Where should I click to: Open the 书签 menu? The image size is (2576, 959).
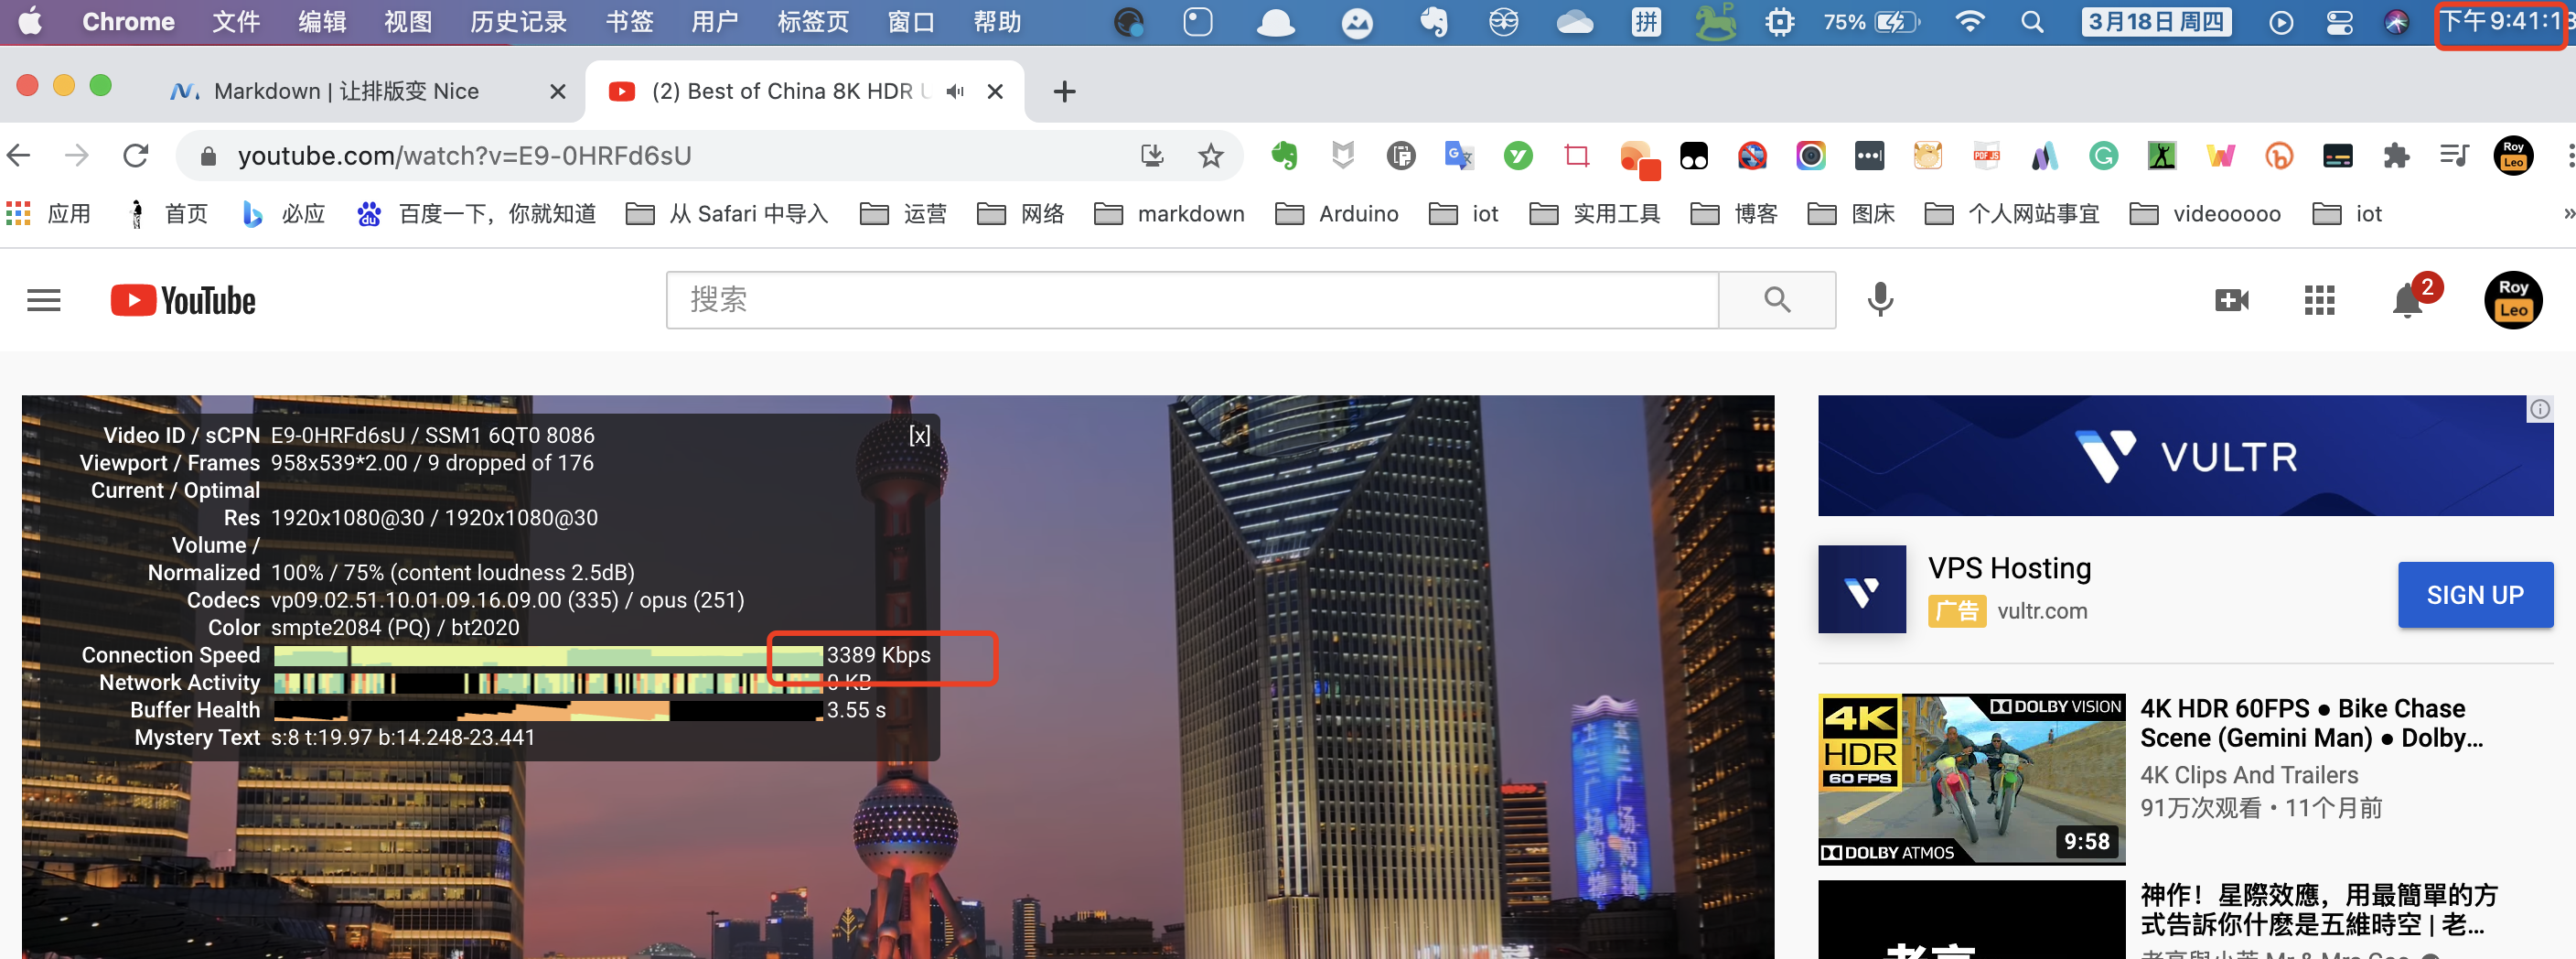(629, 22)
